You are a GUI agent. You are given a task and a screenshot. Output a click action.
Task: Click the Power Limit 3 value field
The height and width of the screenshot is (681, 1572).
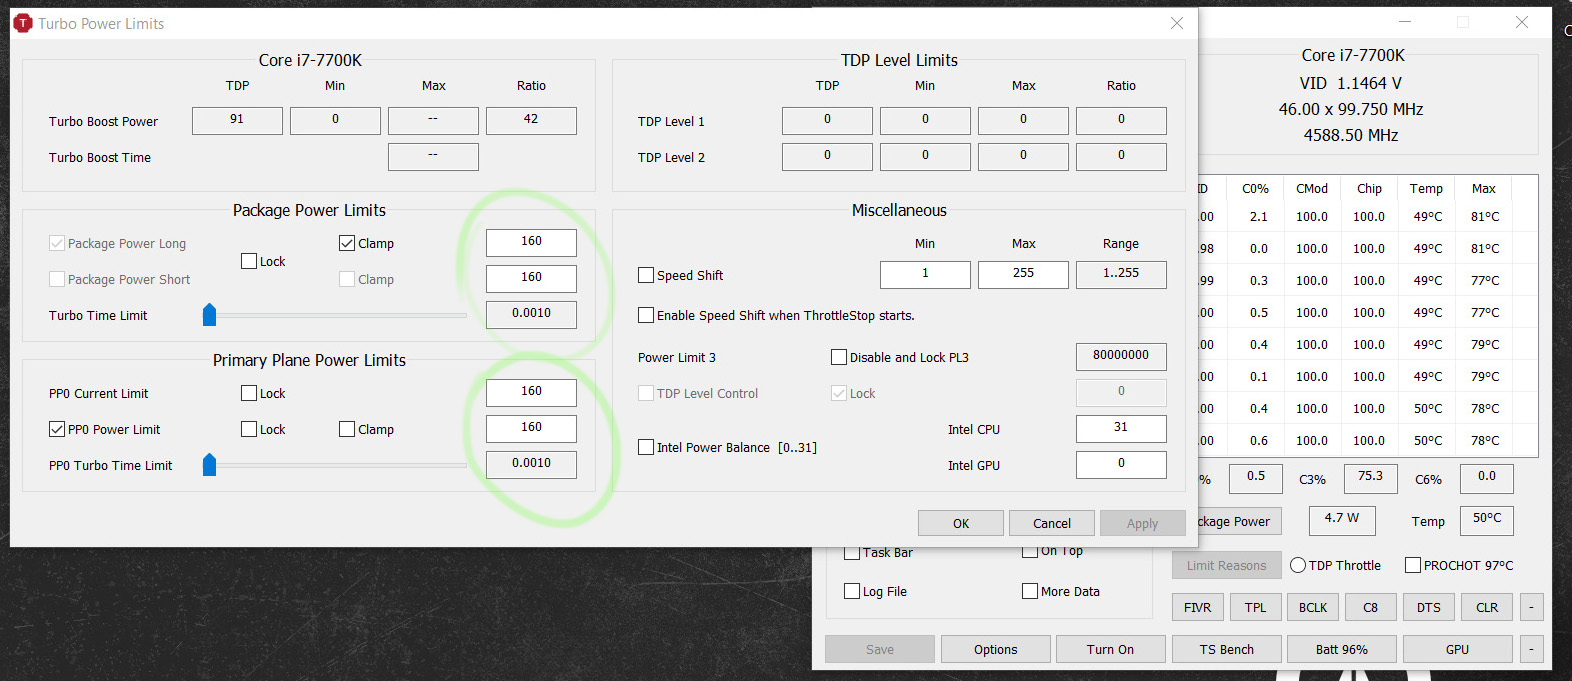(x=1121, y=356)
